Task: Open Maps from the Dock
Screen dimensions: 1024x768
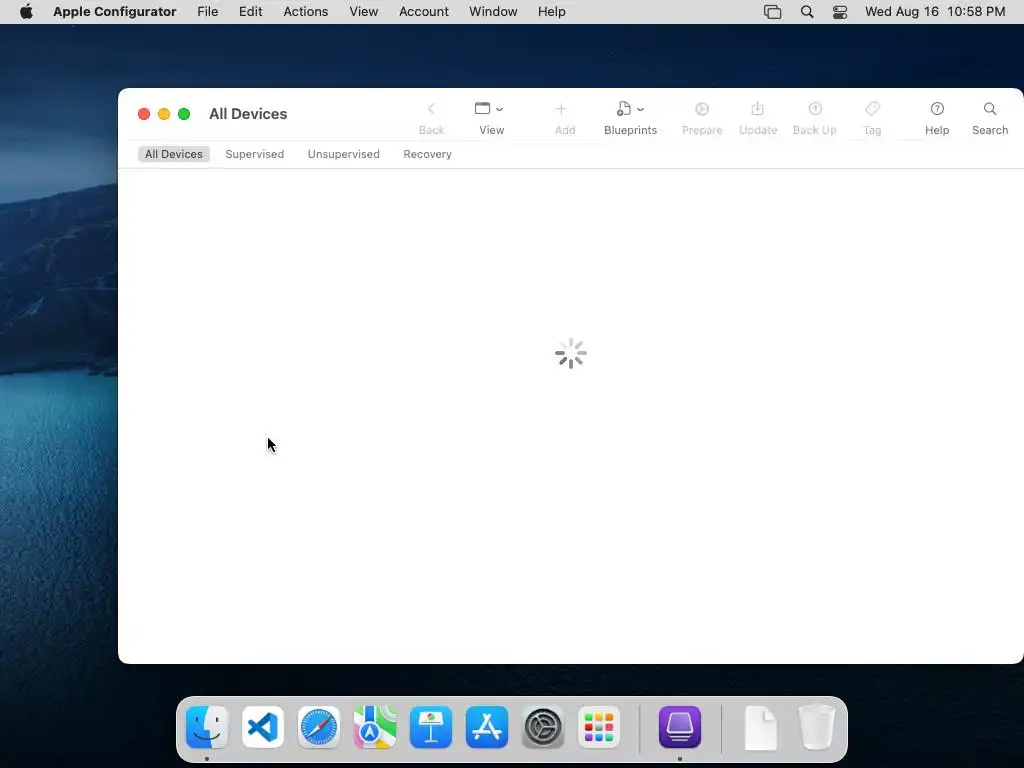Action: (x=375, y=727)
